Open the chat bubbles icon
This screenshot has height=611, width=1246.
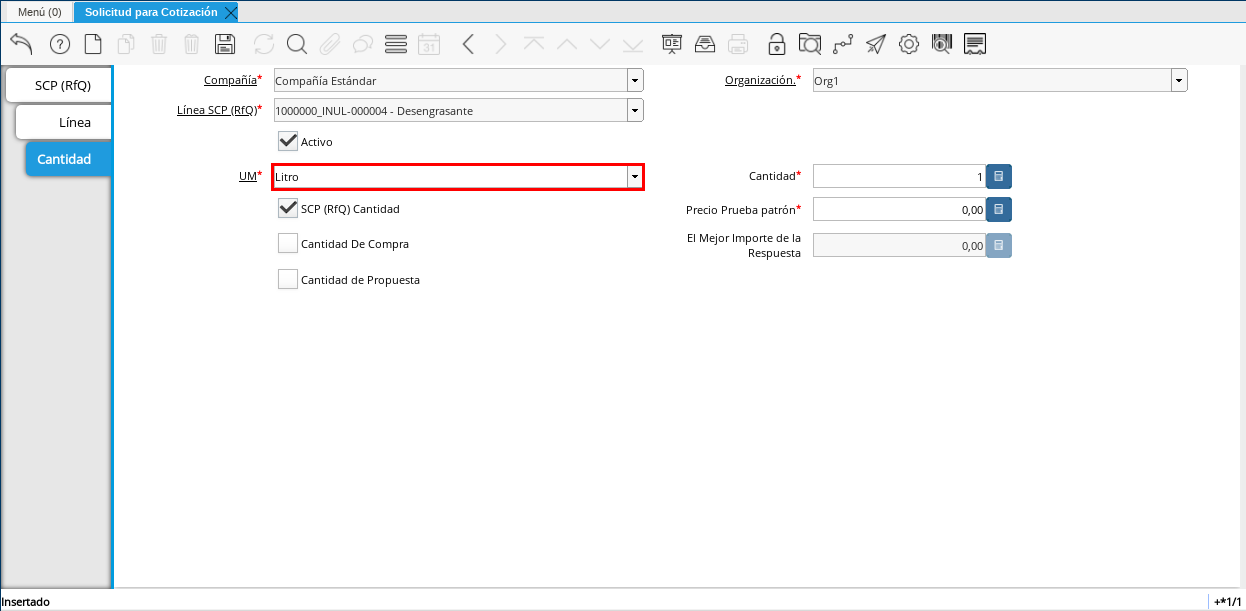coord(363,44)
